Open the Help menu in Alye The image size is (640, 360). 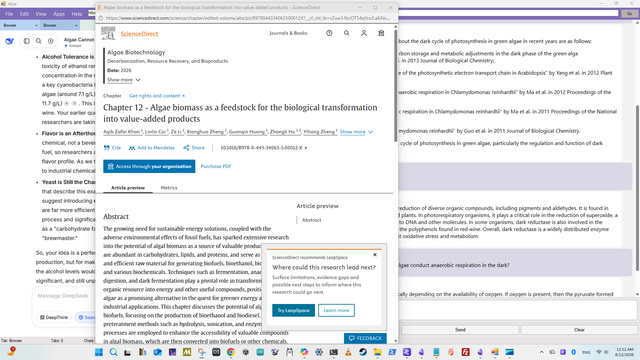tap(77, 14)
